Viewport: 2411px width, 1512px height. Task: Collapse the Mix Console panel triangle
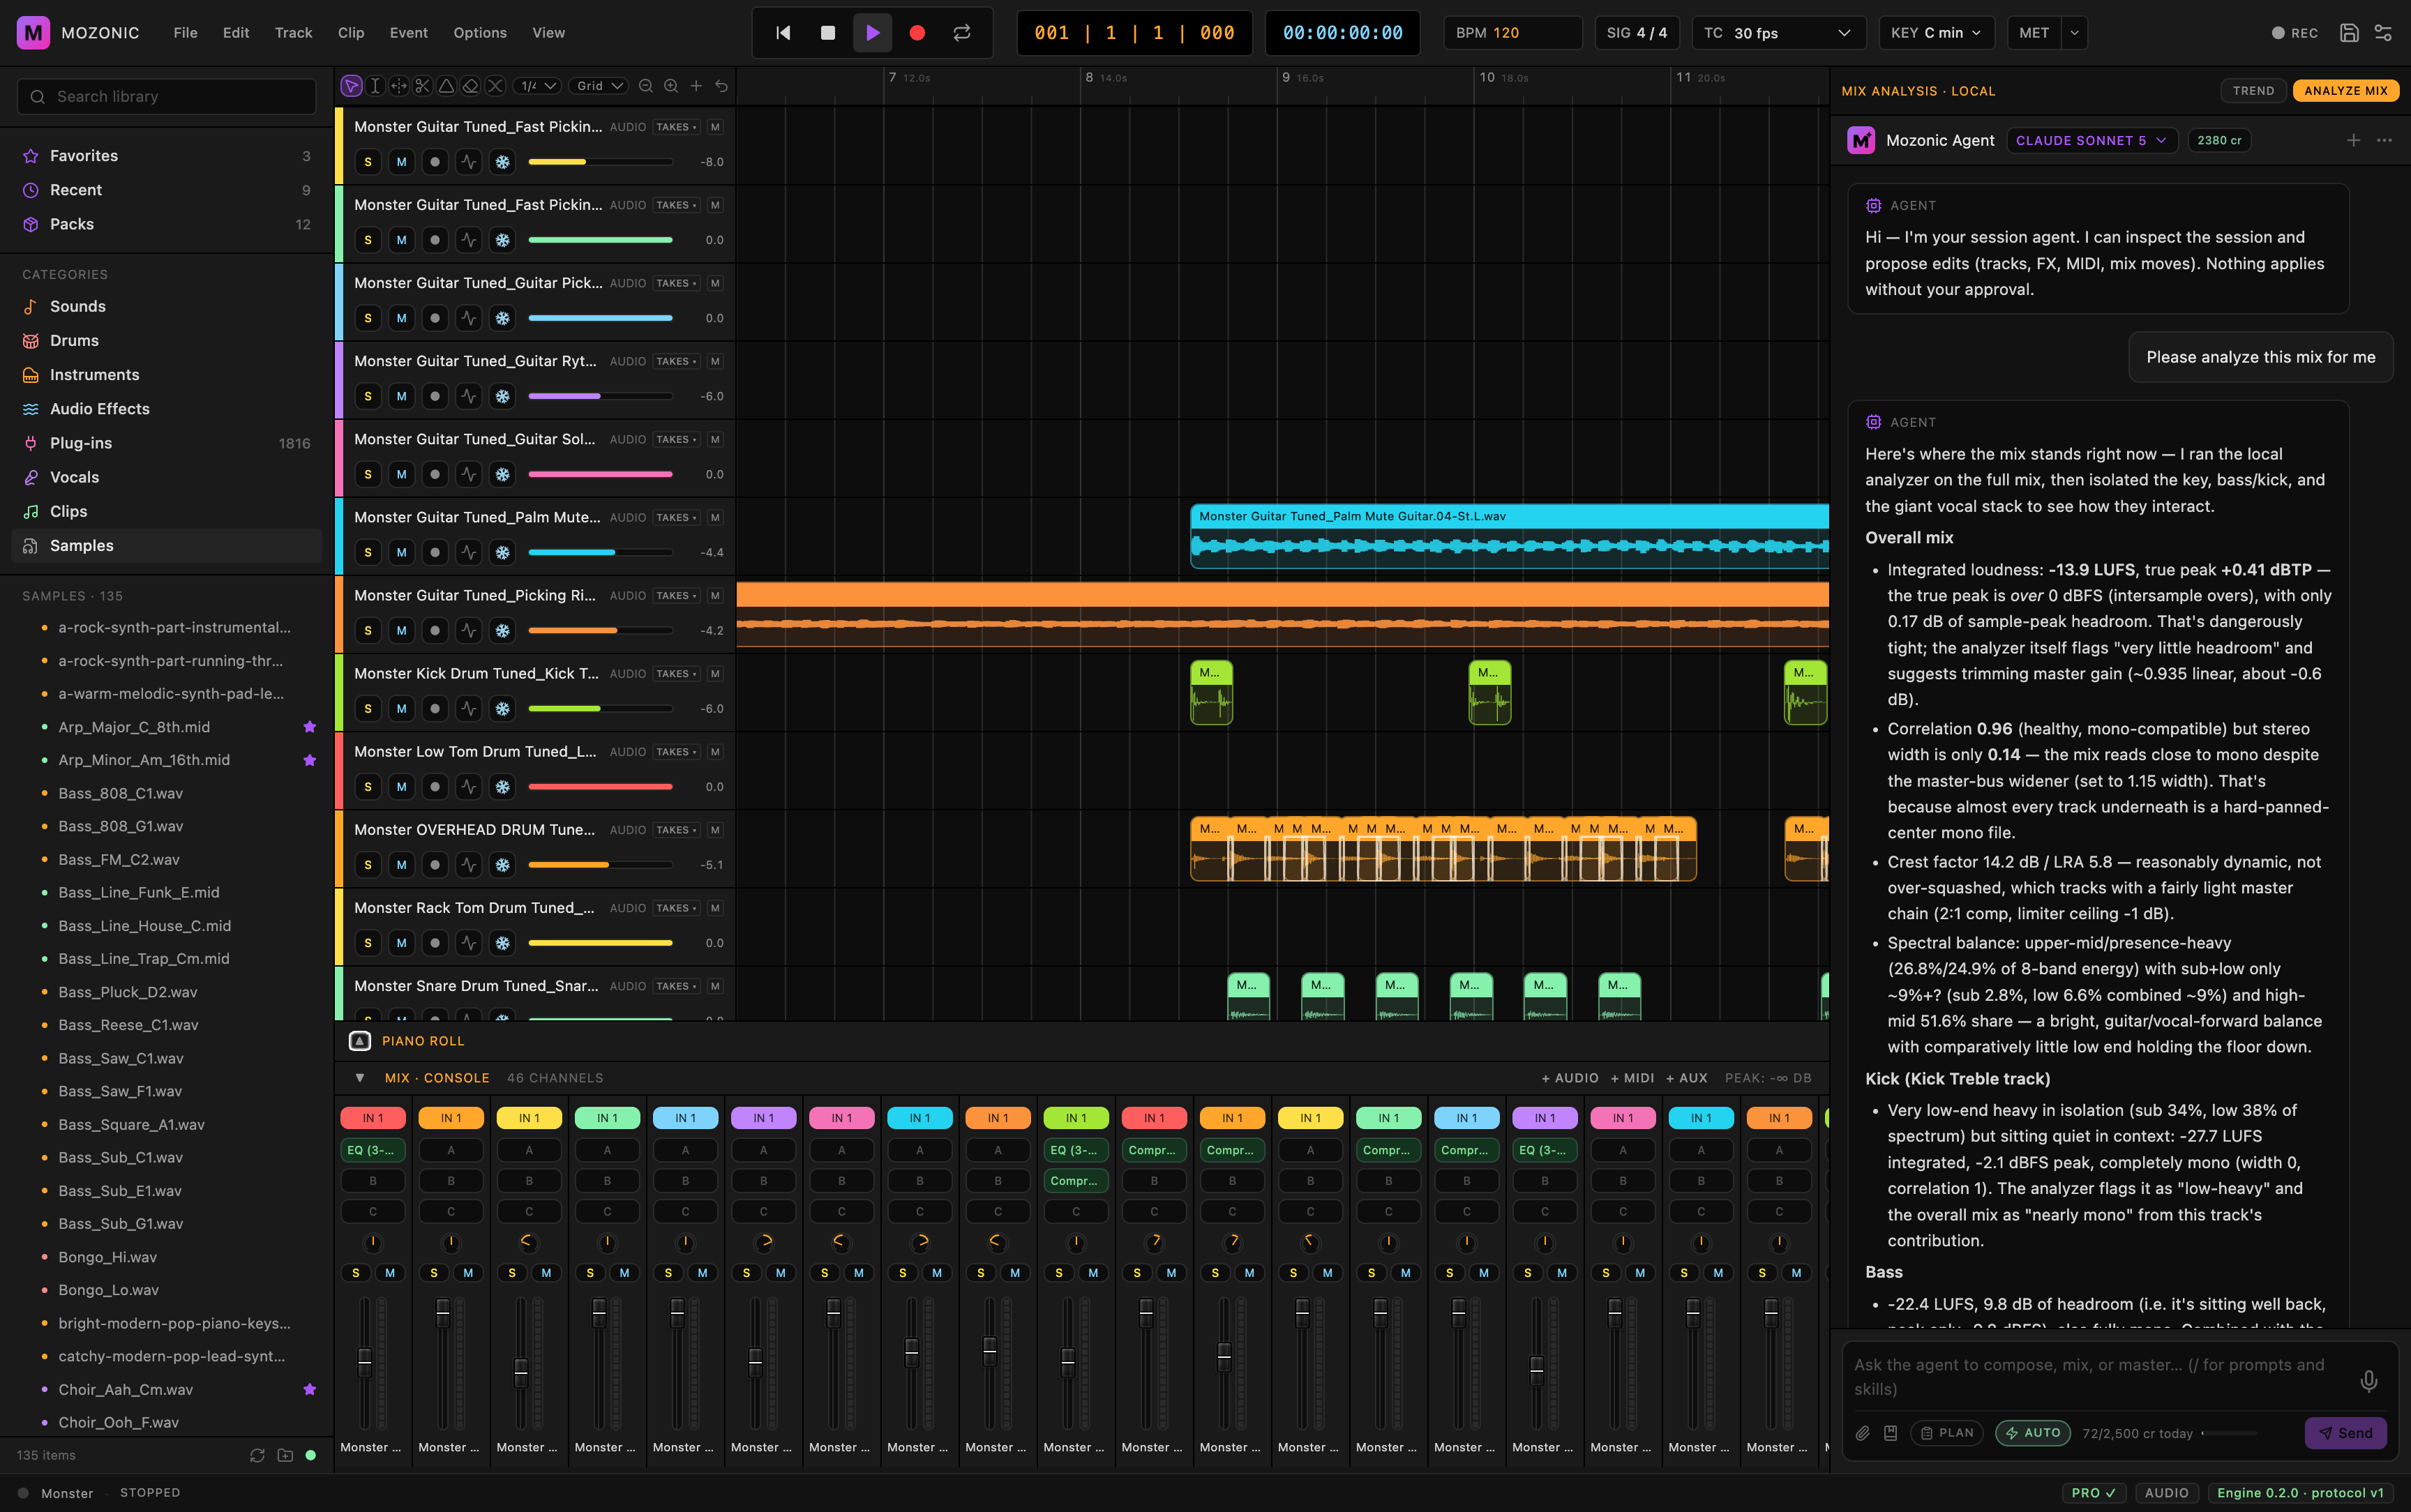click(360, 1078)
